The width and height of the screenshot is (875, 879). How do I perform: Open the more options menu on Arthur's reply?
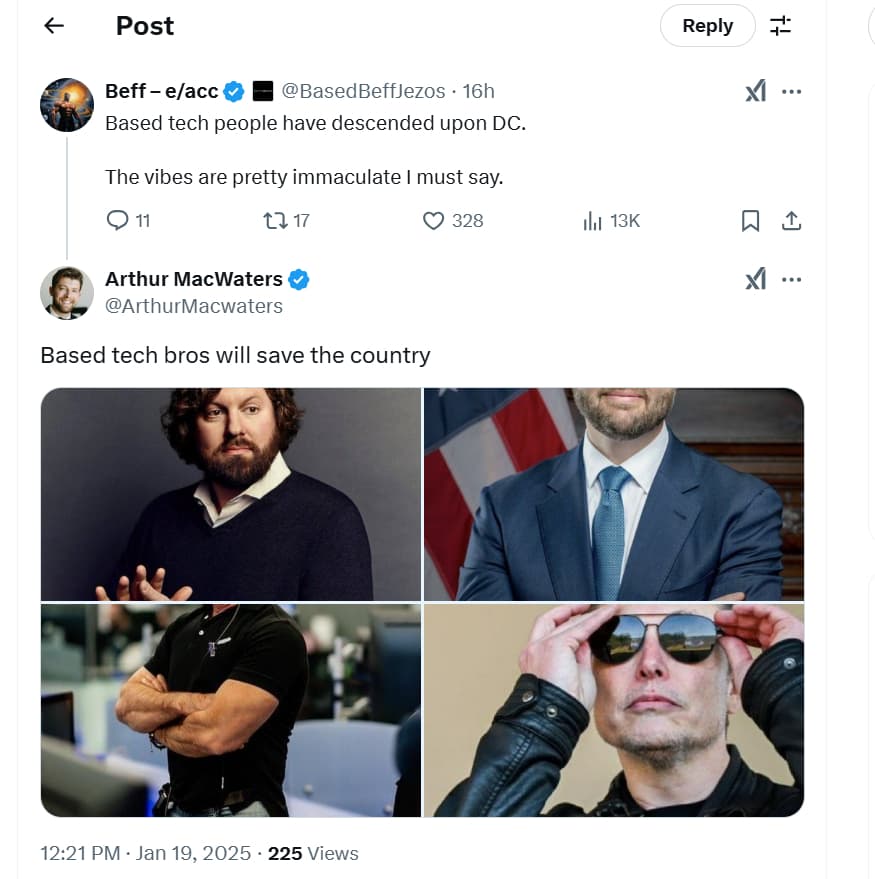tap(792, 278)
